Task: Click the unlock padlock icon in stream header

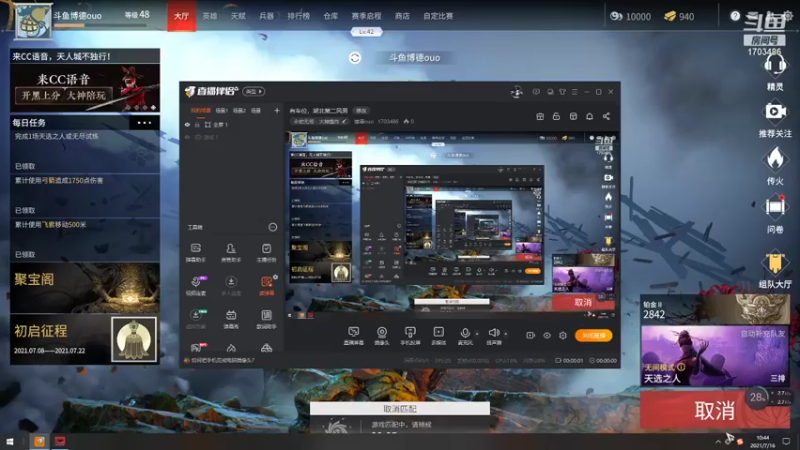Action: pyautogui.click(x=556, y=116)
